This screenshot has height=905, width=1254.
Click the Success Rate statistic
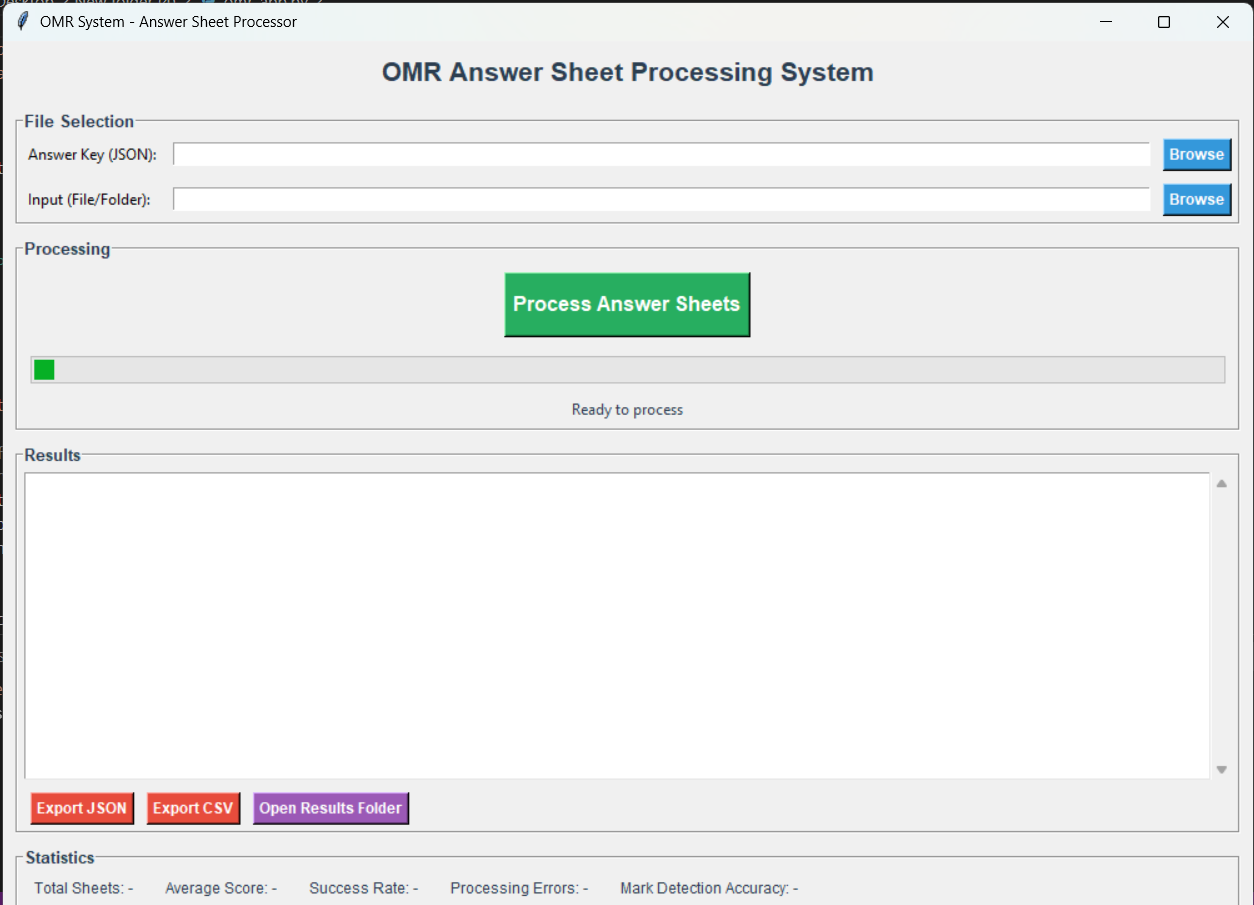pos(363,888)
